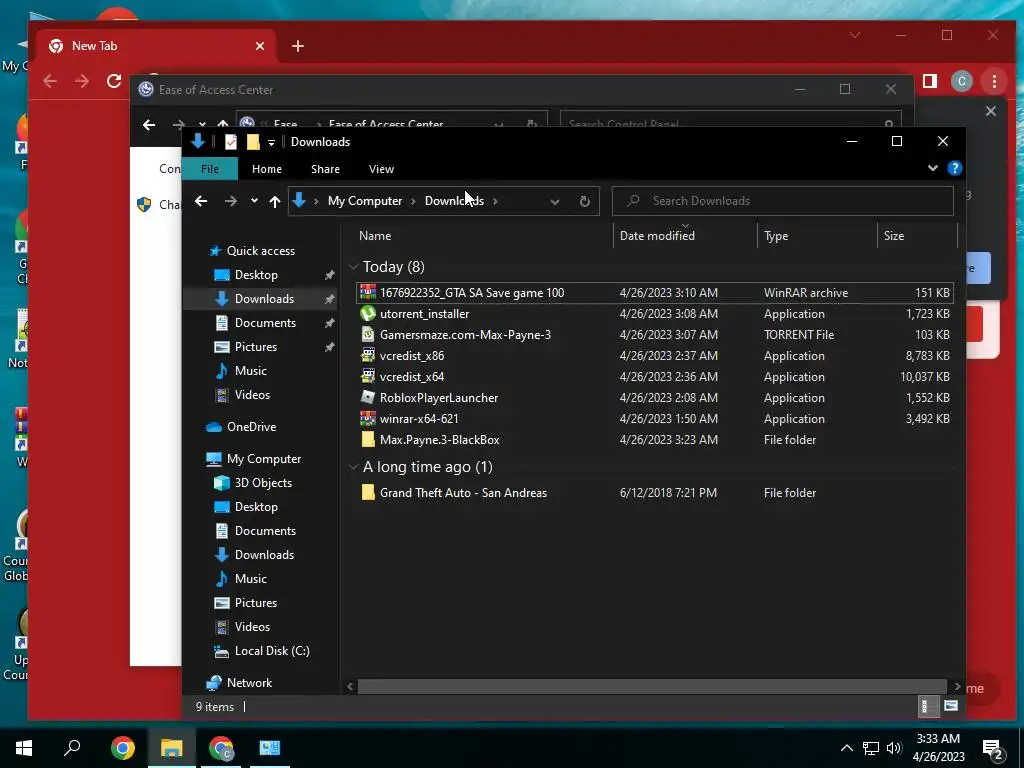The height and width of the screenshot is (768, 1024).
Task: Open the File ribbon tab
Action: pyautogui.click(x=210, y=169)
